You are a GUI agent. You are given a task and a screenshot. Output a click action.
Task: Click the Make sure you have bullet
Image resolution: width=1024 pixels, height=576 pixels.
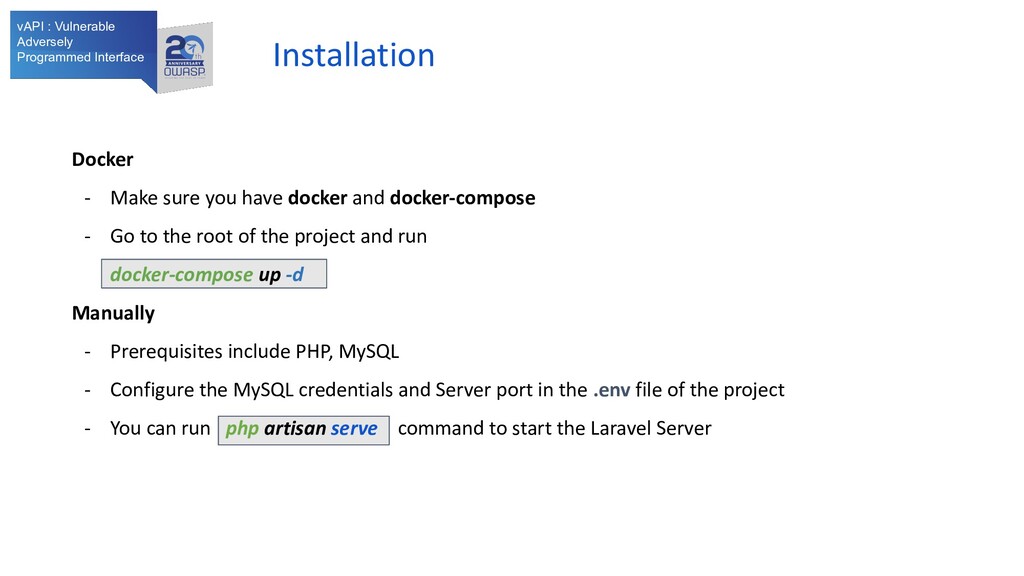[x=323, y=198]
